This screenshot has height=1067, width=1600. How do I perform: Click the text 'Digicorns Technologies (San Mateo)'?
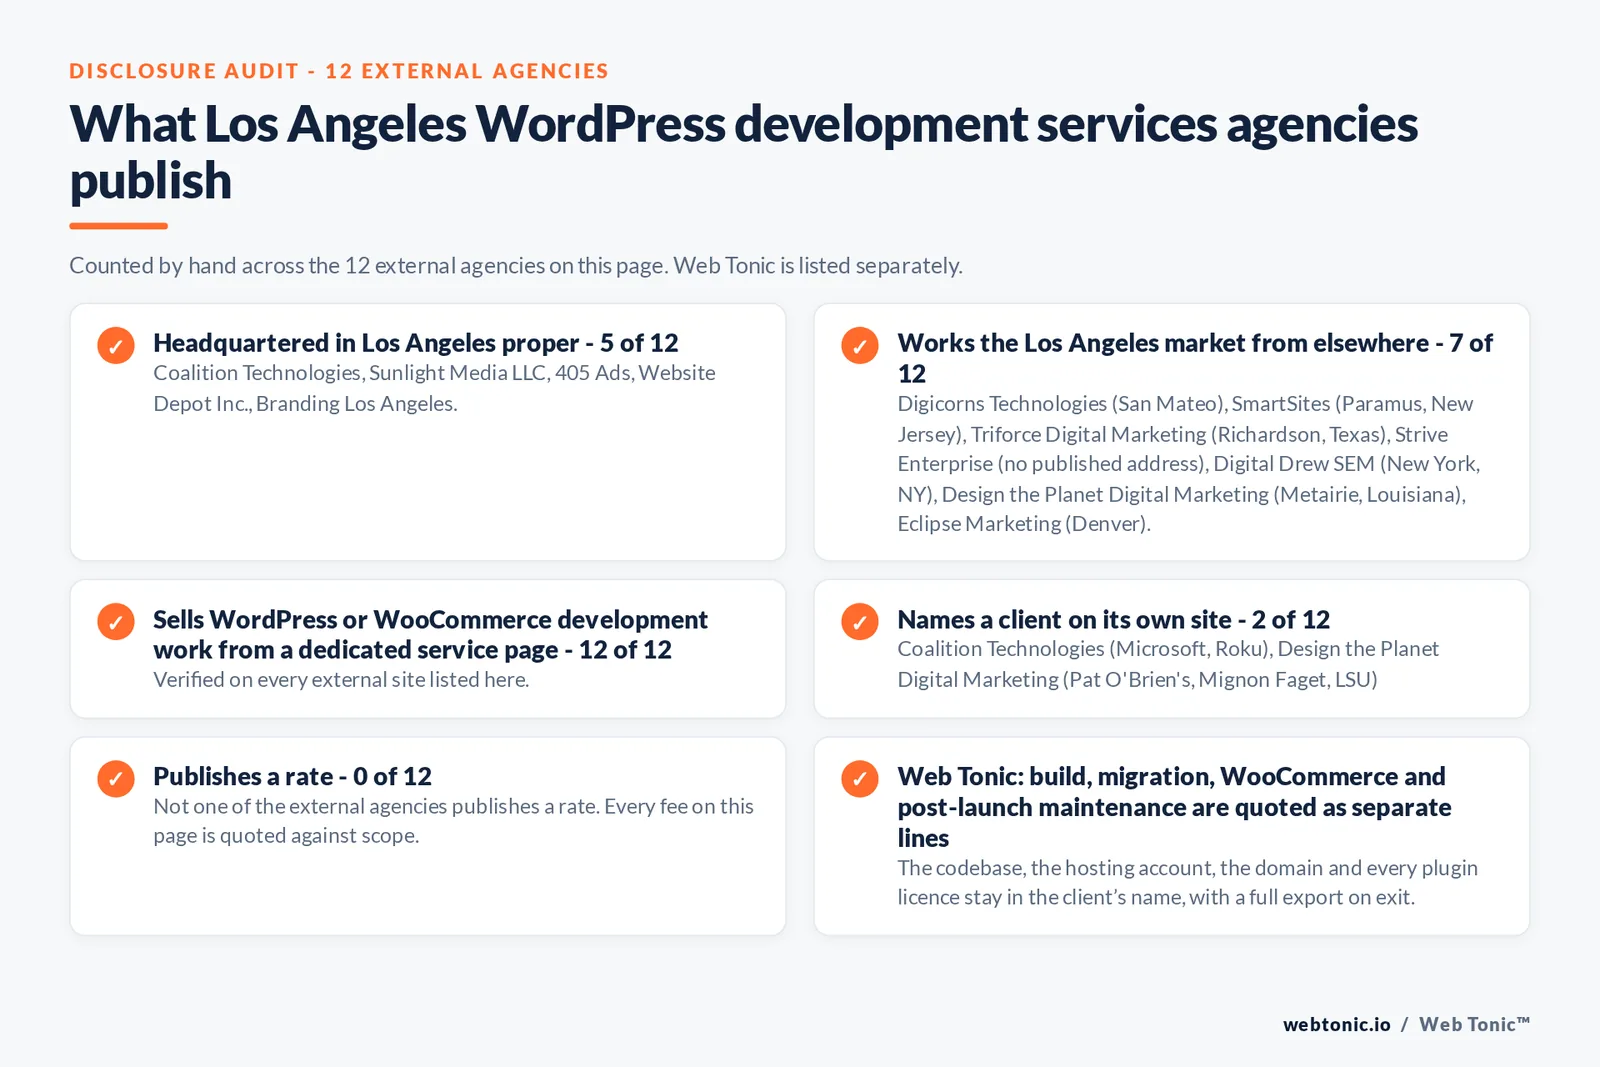click(x=1061, y=404)
